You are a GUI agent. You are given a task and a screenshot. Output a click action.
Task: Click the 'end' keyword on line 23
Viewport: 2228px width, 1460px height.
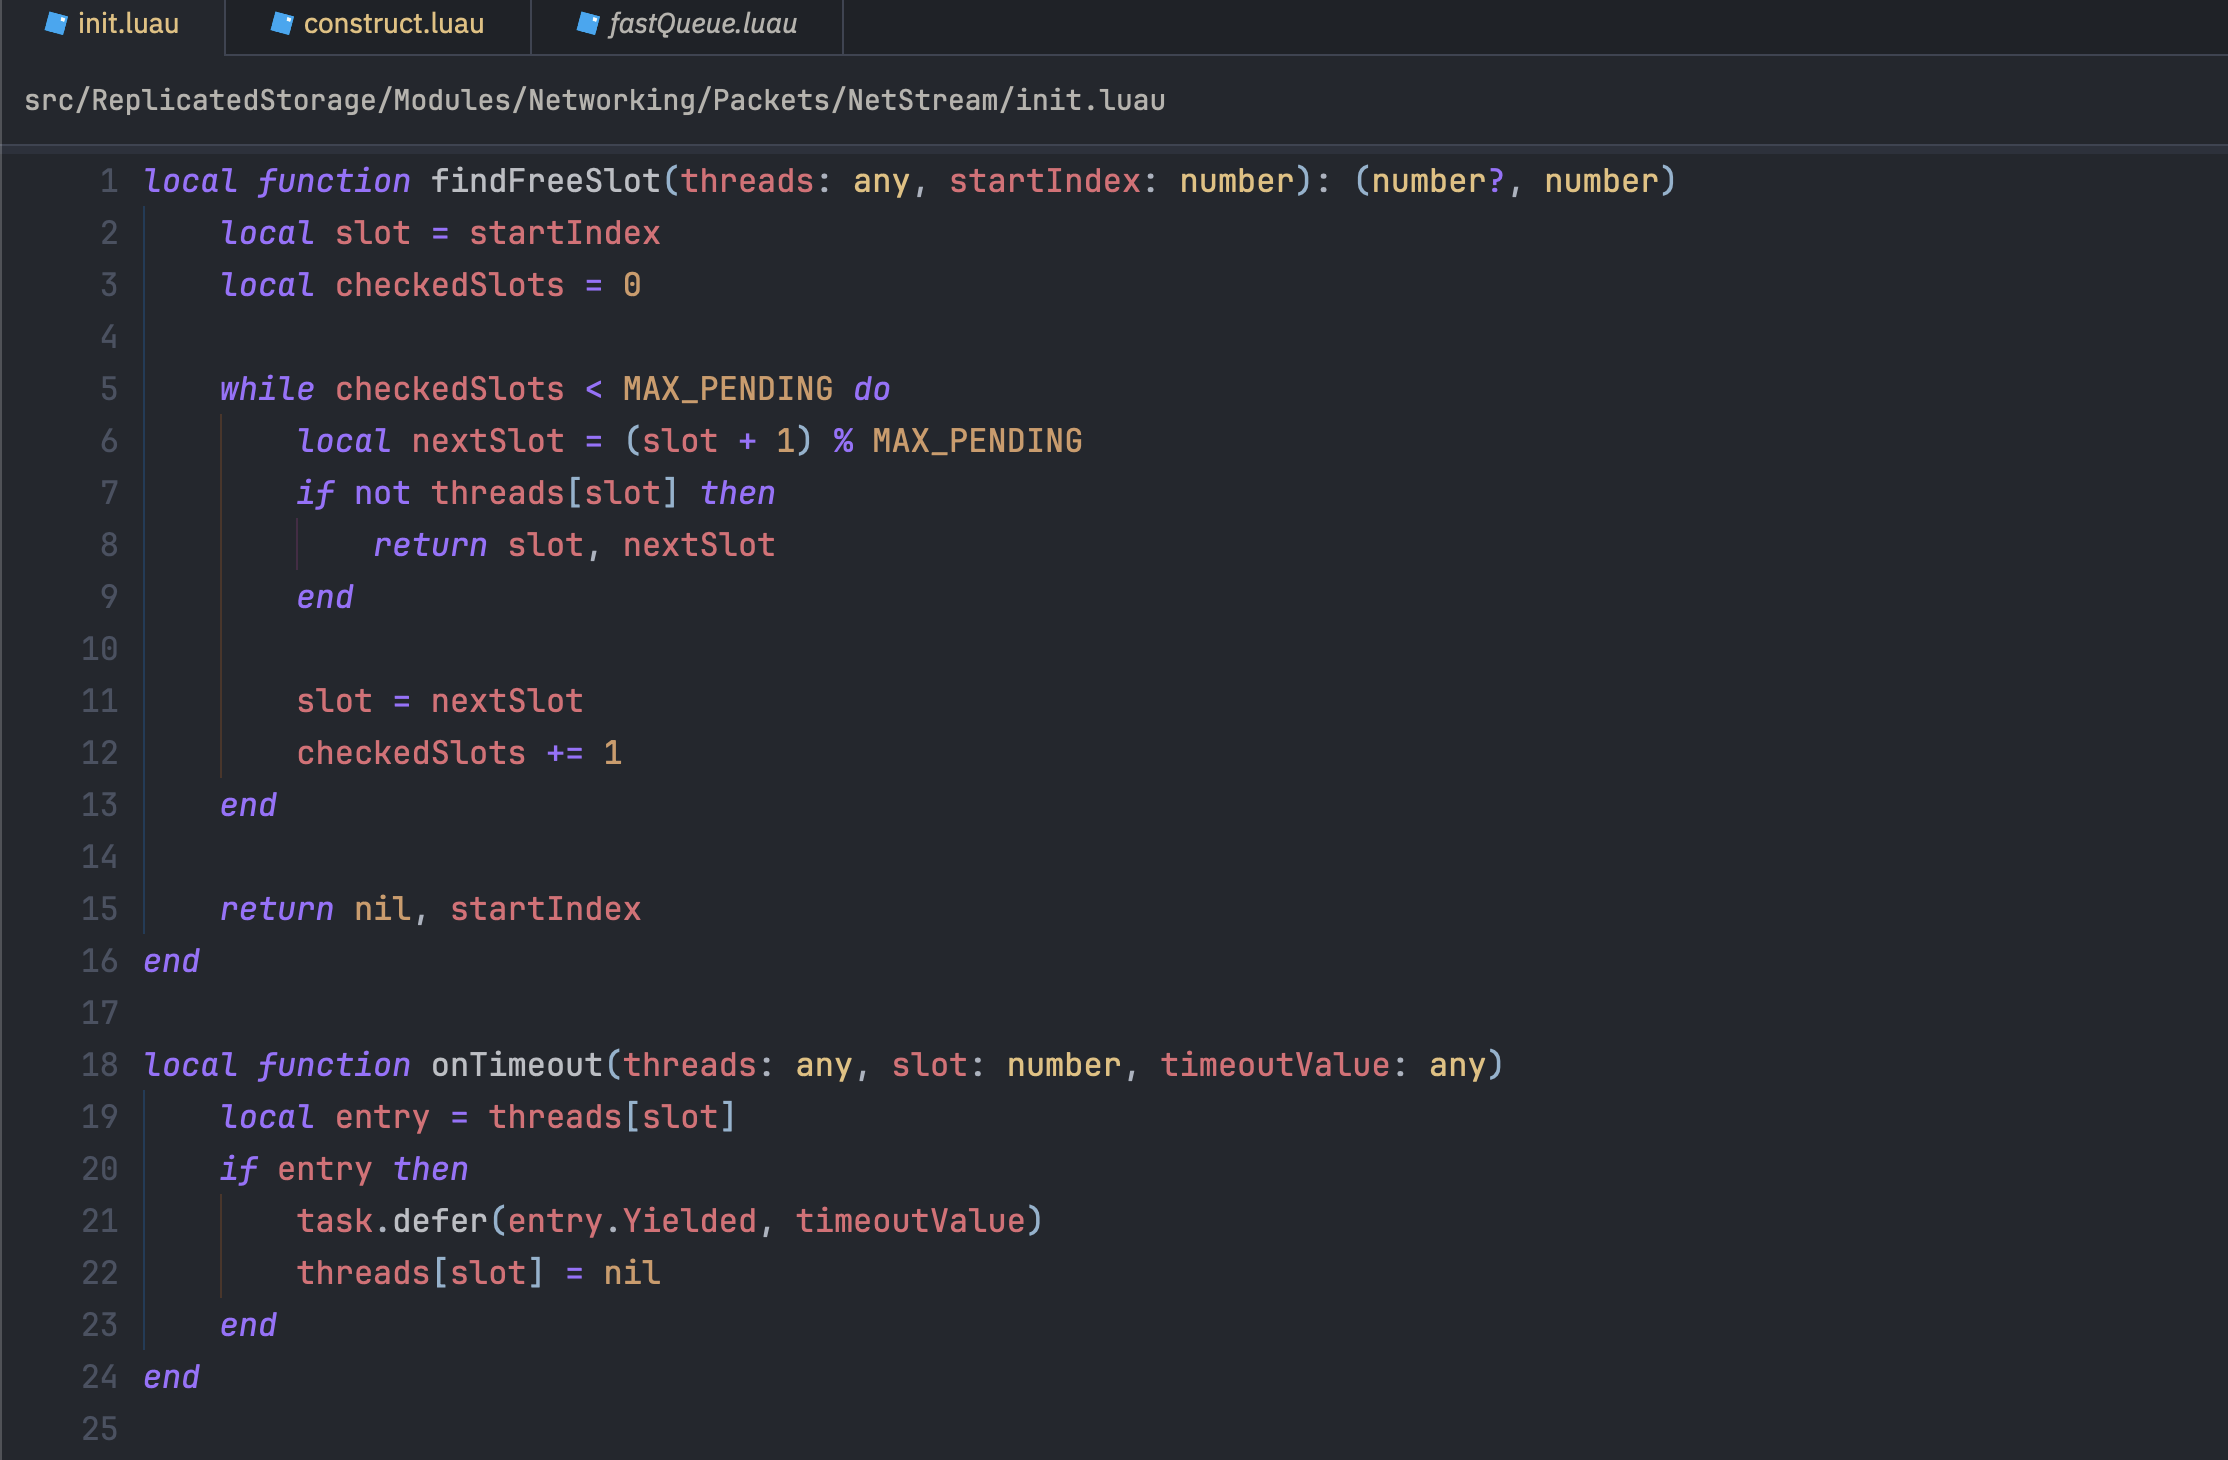pos(248,1325)
